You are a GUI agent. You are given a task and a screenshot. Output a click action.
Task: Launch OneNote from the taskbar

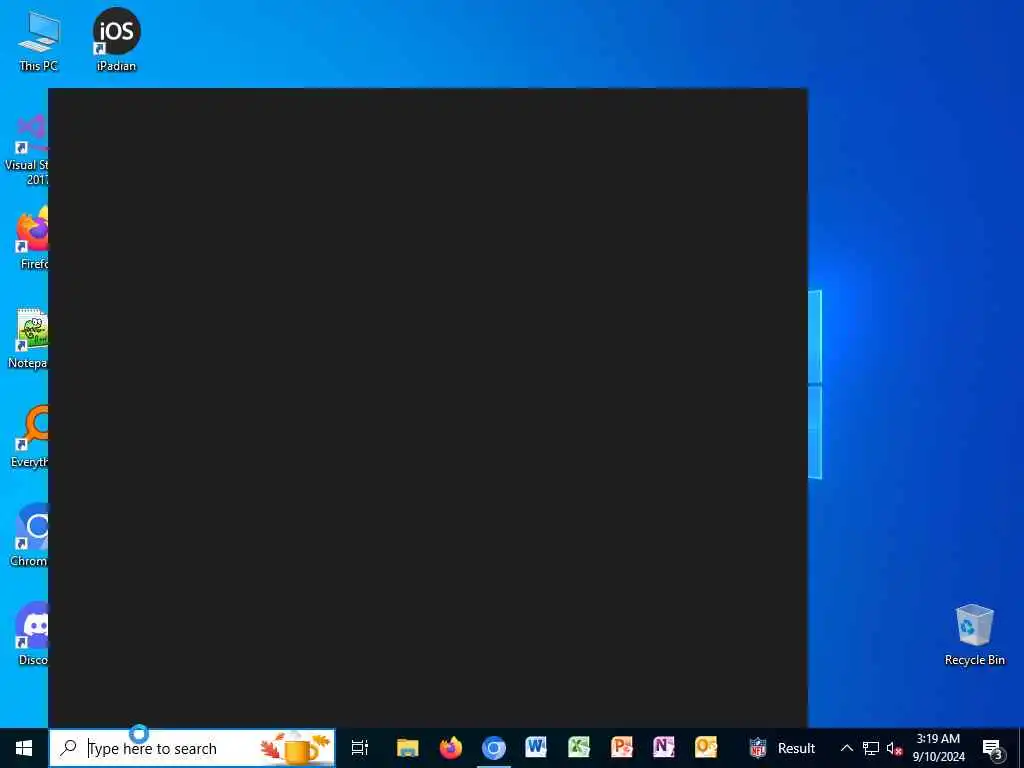[x=664, y=748]
